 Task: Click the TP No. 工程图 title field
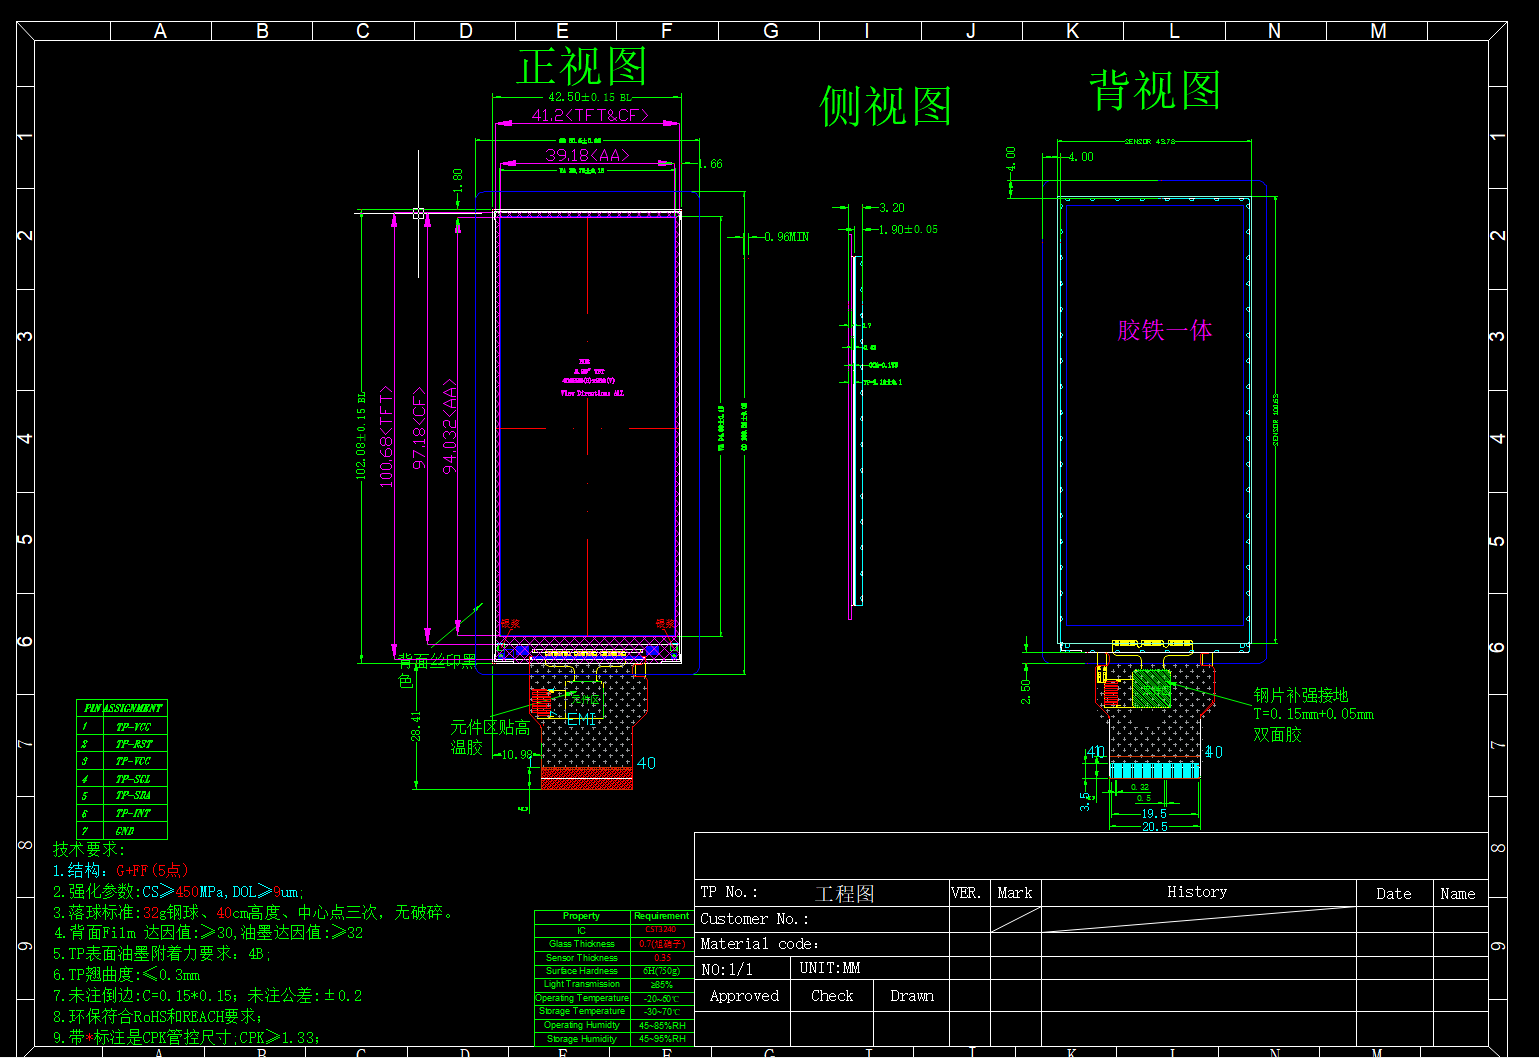pyautogui.click(x=821, y=893)
